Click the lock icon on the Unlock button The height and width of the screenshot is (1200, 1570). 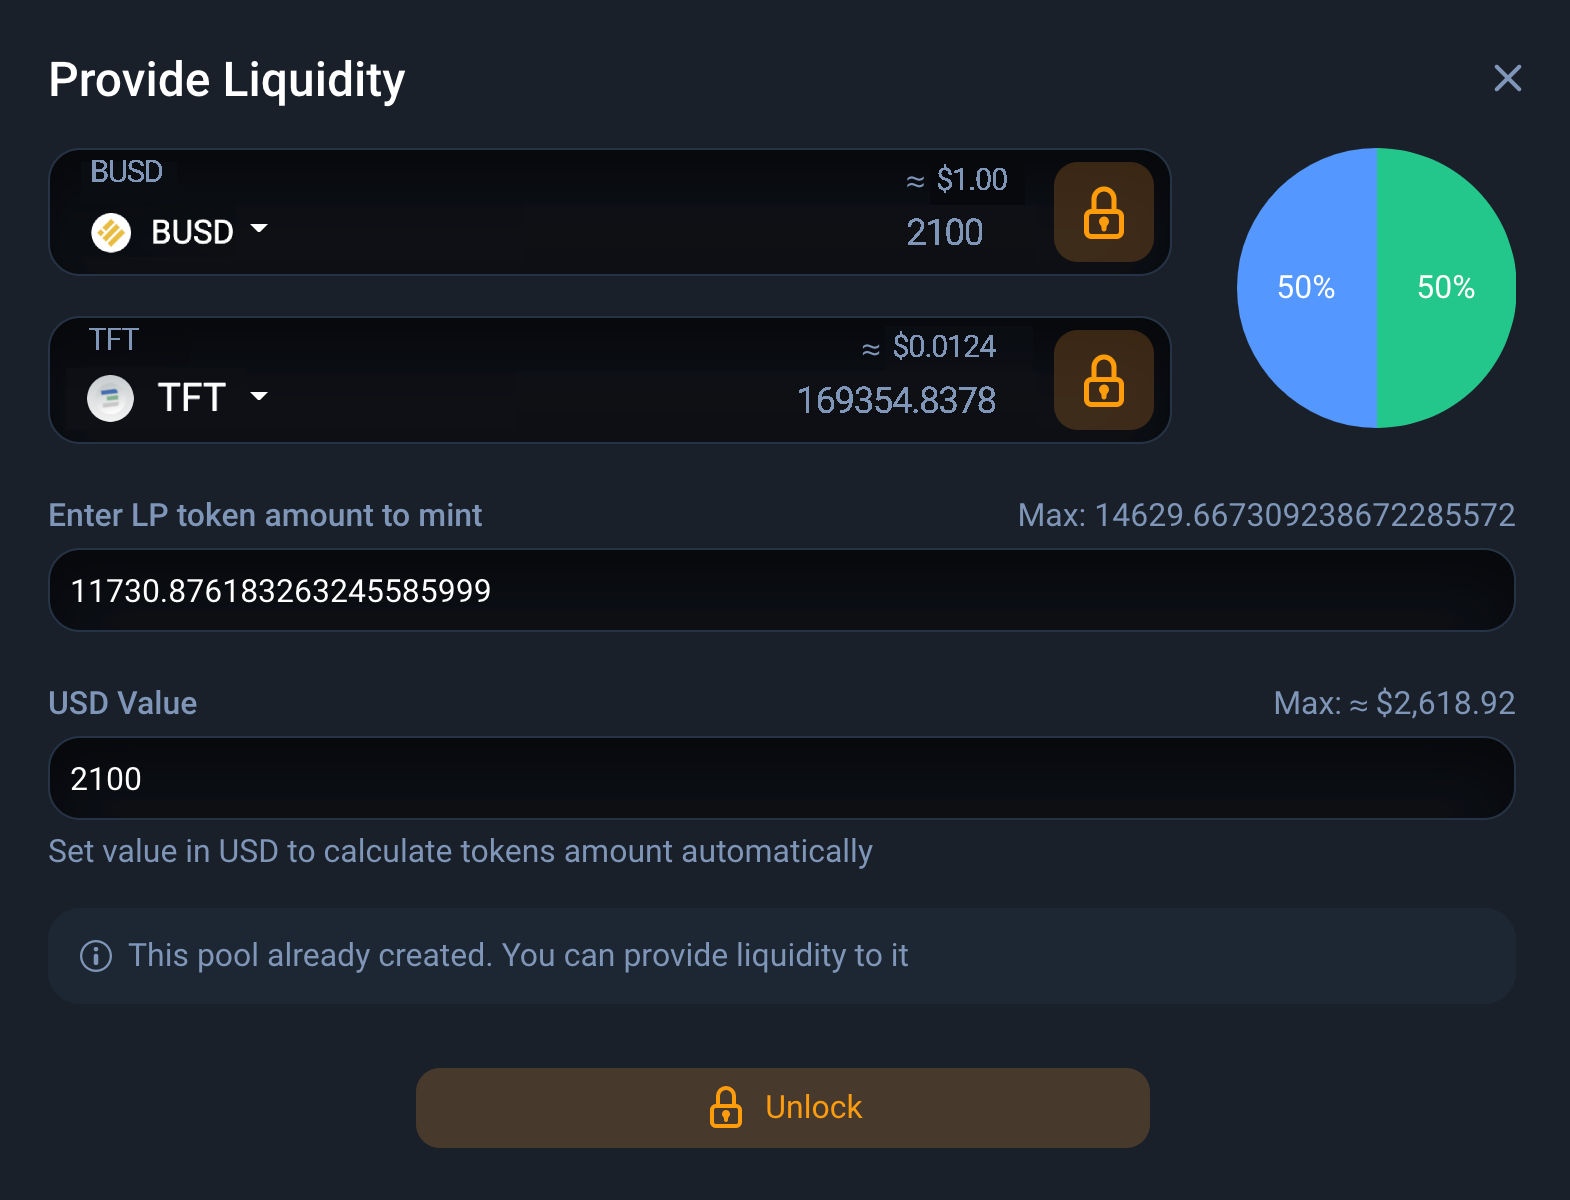[x=726, y=1107]
